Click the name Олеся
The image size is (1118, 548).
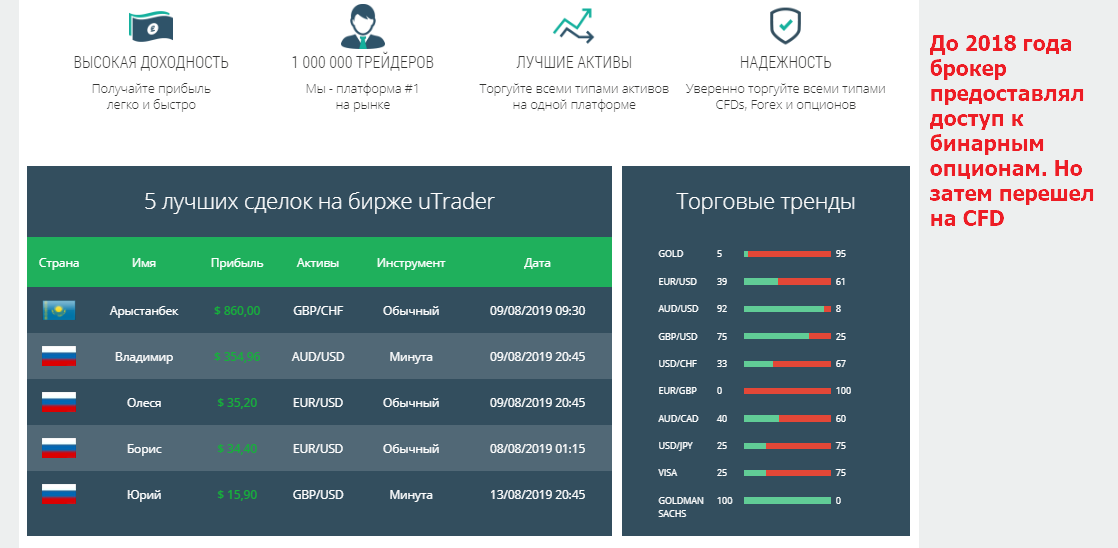coord(144,403)
